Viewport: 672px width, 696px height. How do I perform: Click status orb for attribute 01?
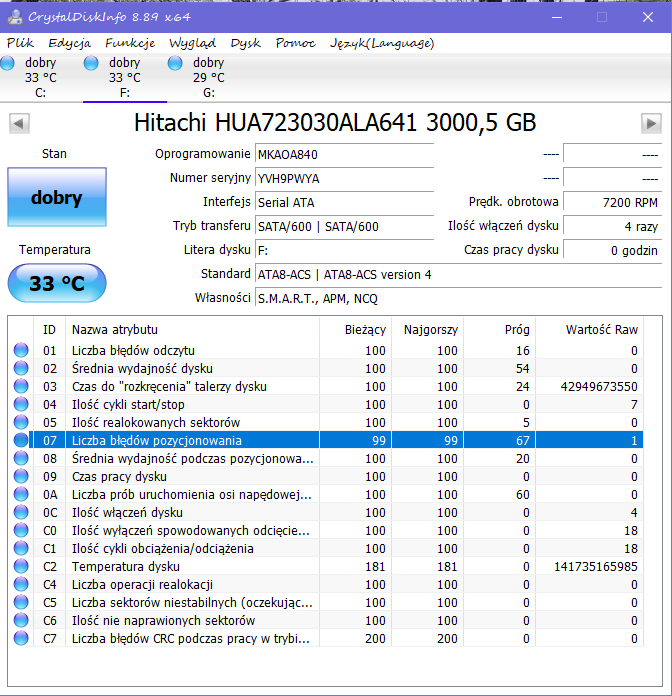point(21,350)
